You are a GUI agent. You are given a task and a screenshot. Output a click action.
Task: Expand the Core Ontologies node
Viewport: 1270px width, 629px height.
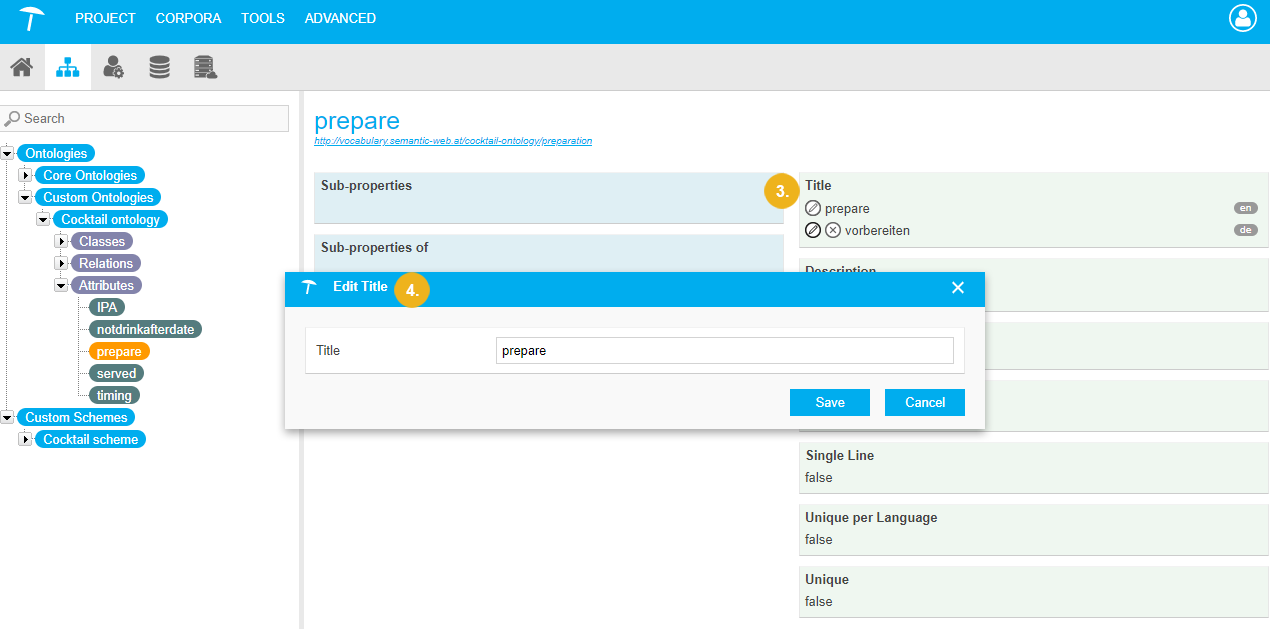pyautogui.click(x=27, y=176)
